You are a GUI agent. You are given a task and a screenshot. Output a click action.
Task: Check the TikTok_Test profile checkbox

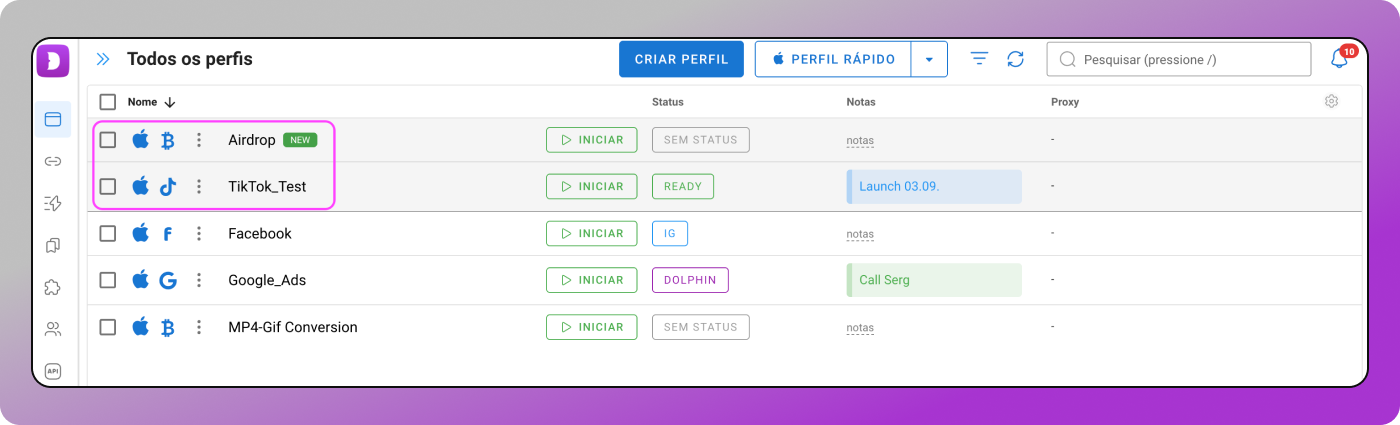[x=108, y=186]
